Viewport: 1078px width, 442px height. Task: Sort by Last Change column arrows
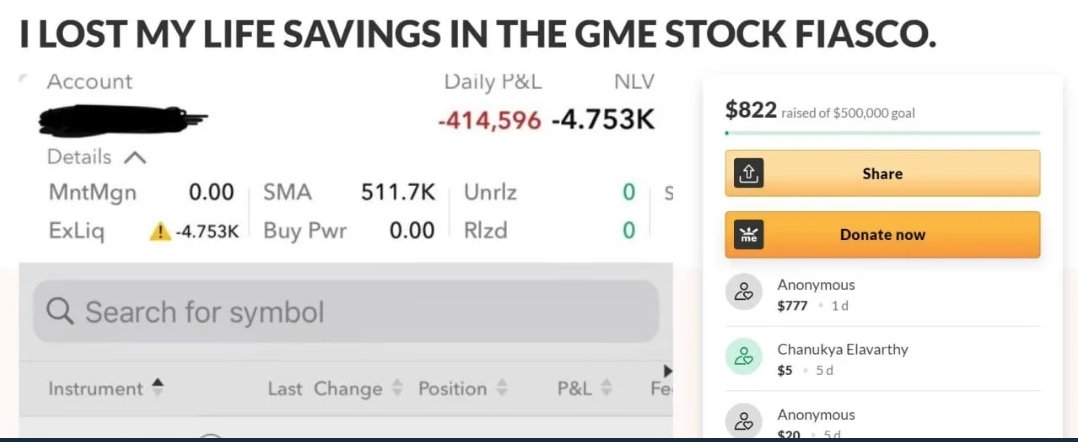[396, 388]
